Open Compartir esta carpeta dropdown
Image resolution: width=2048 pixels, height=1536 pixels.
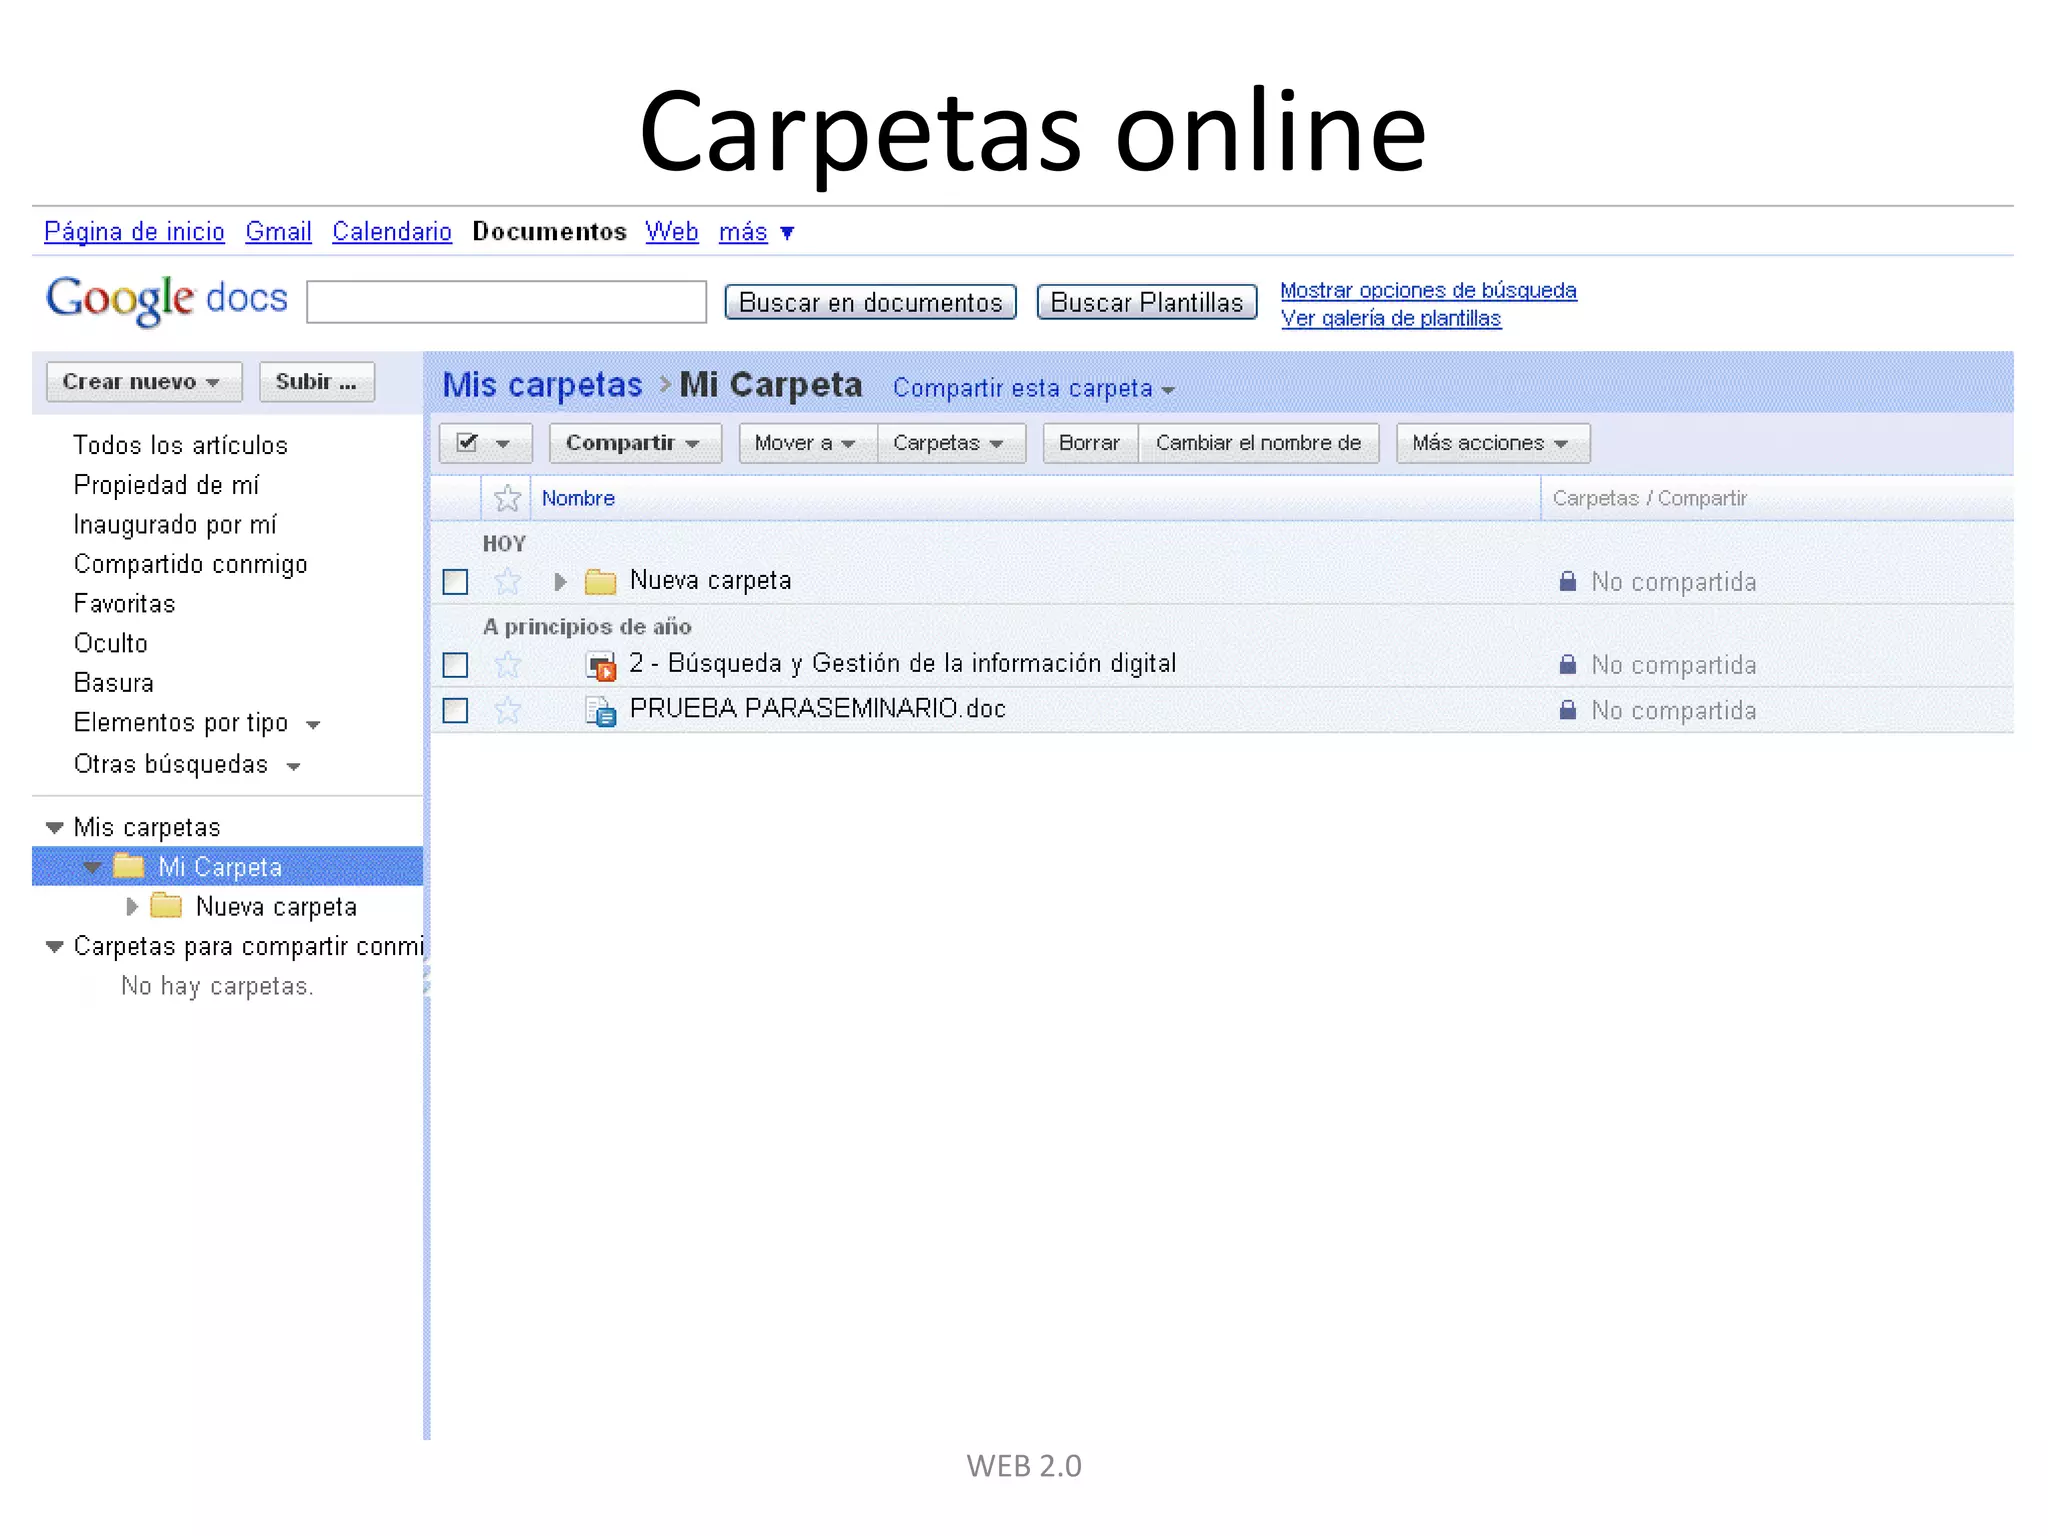pos(1034,388)
